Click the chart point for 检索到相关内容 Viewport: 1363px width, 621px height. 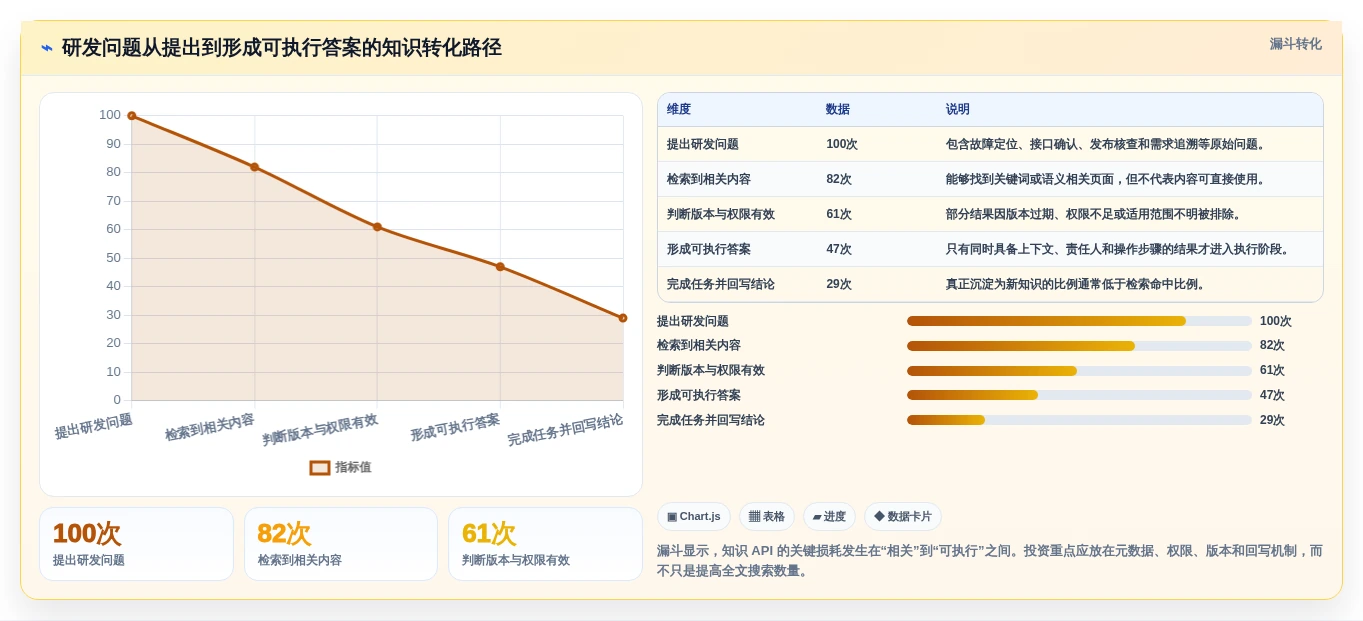[255, 167]
